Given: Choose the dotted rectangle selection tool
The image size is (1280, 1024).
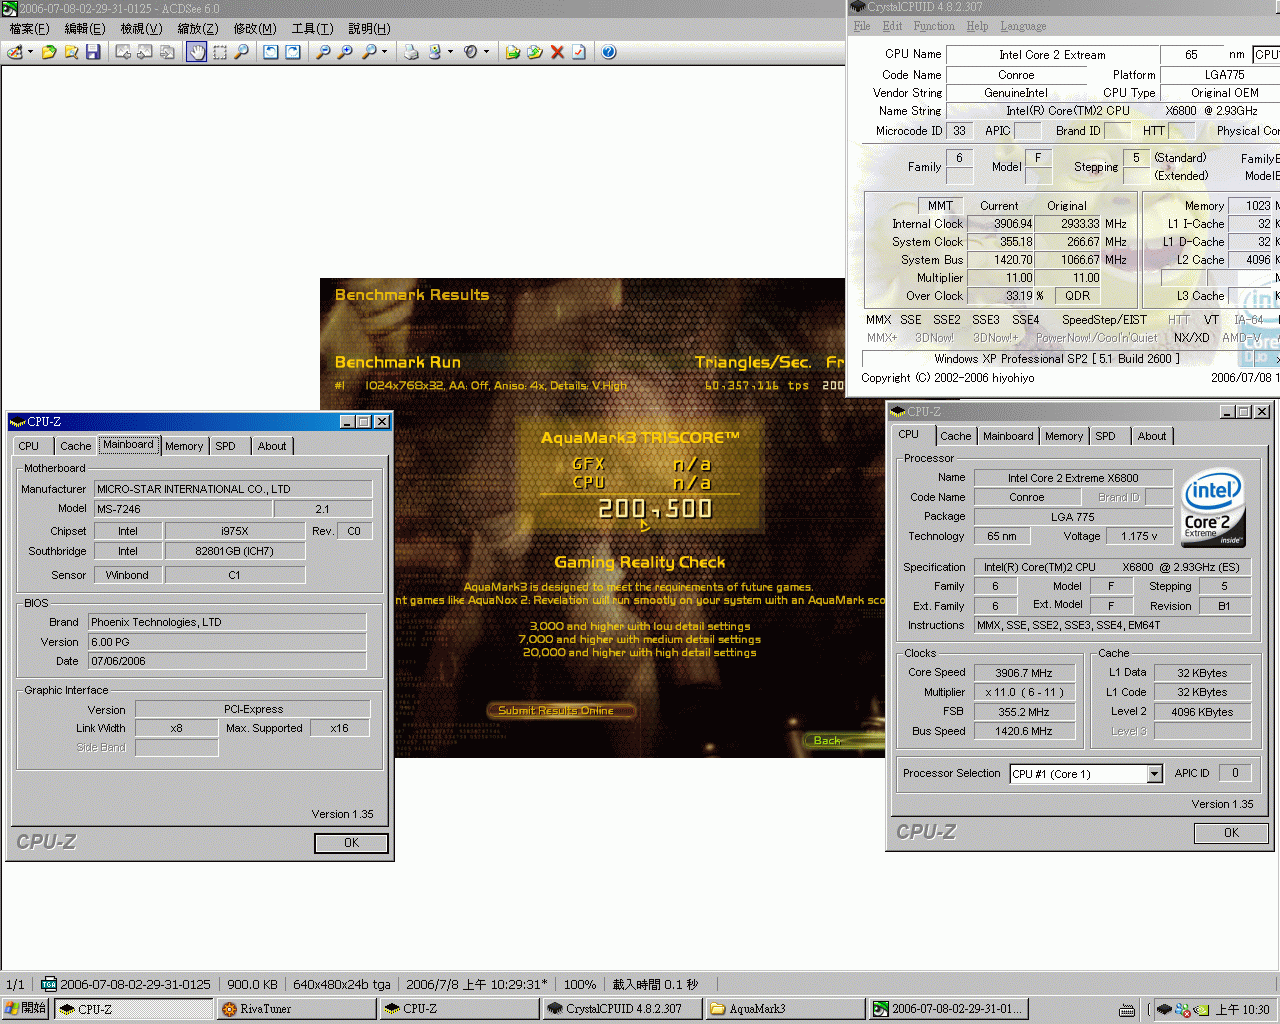Looking at the screenshot, I should point(219,52).
